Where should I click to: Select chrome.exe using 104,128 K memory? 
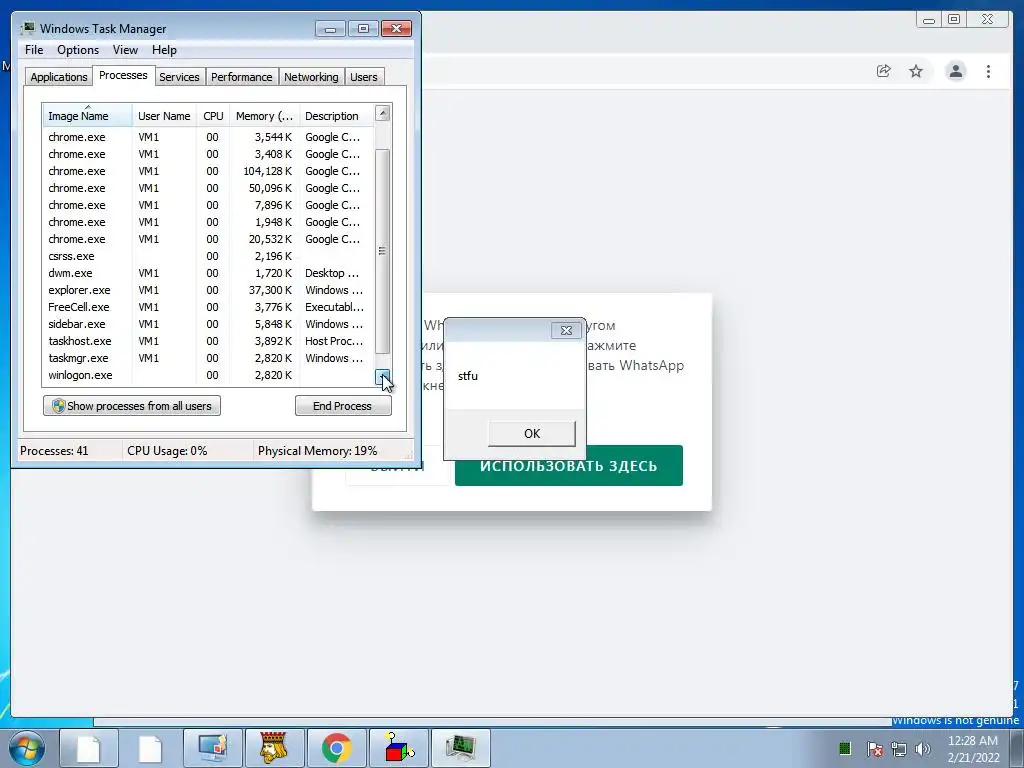[x=208, y=171]
